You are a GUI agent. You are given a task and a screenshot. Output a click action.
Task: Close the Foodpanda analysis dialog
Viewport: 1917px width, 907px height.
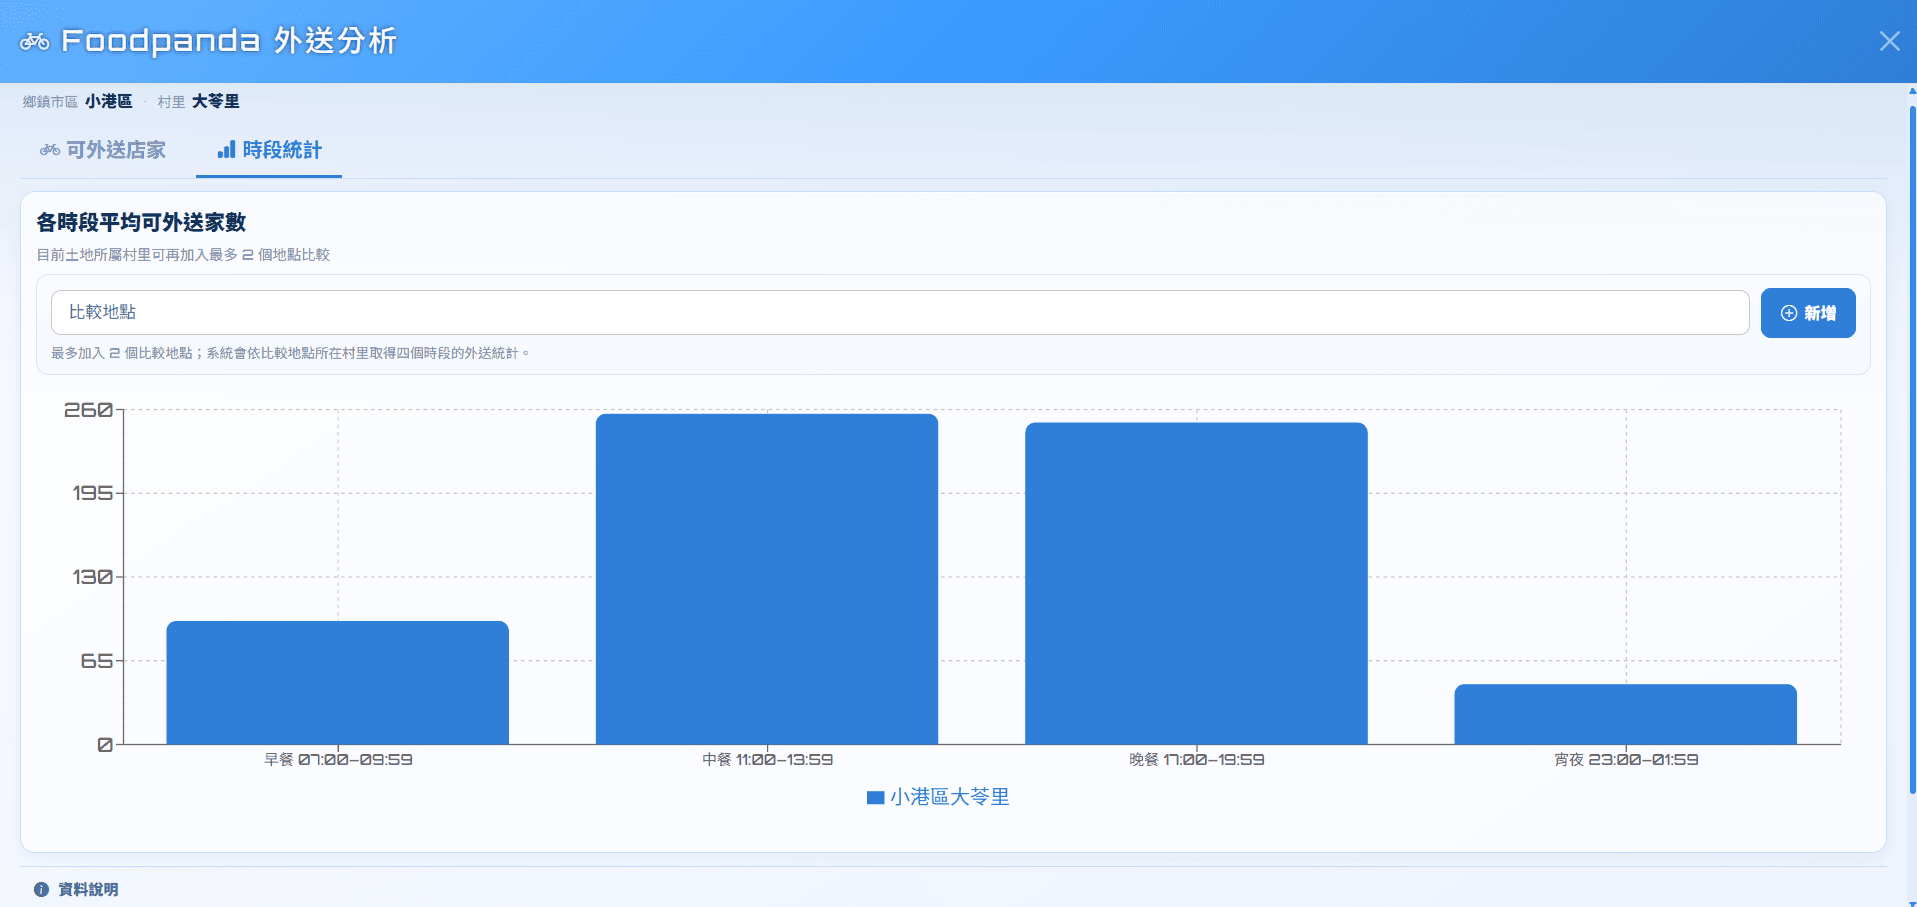tap(1889, 41)
